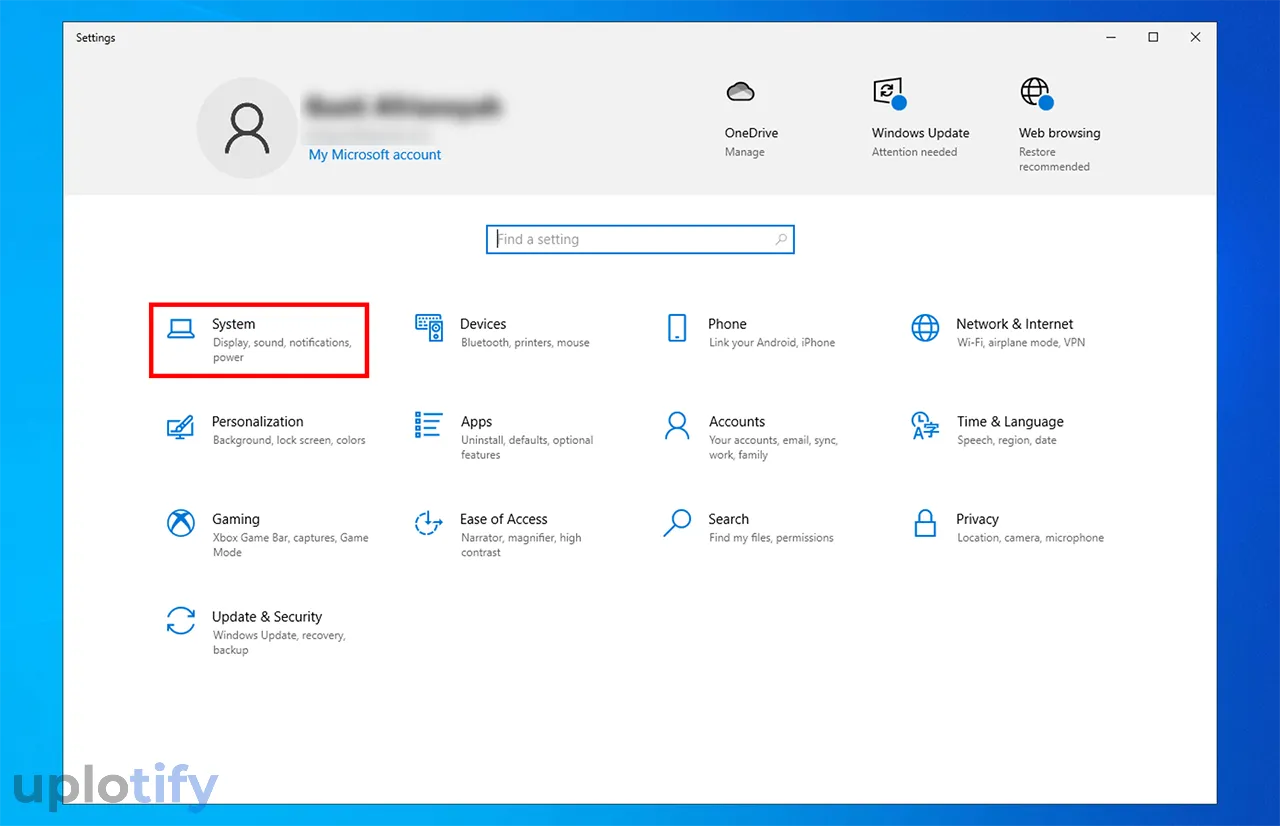1280x826 pixels.
Task: Open the Apps settings label
Action: pyautogui.click(x=476, y=422)
